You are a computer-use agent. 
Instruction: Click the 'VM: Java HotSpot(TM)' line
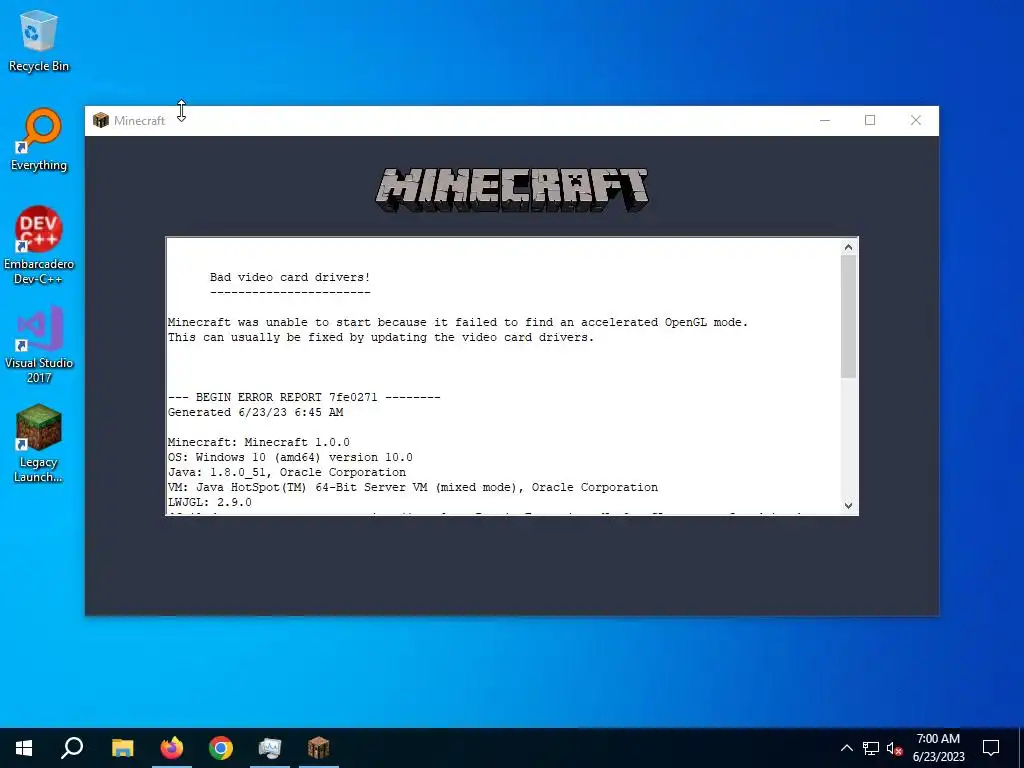(x=413, y=487)
